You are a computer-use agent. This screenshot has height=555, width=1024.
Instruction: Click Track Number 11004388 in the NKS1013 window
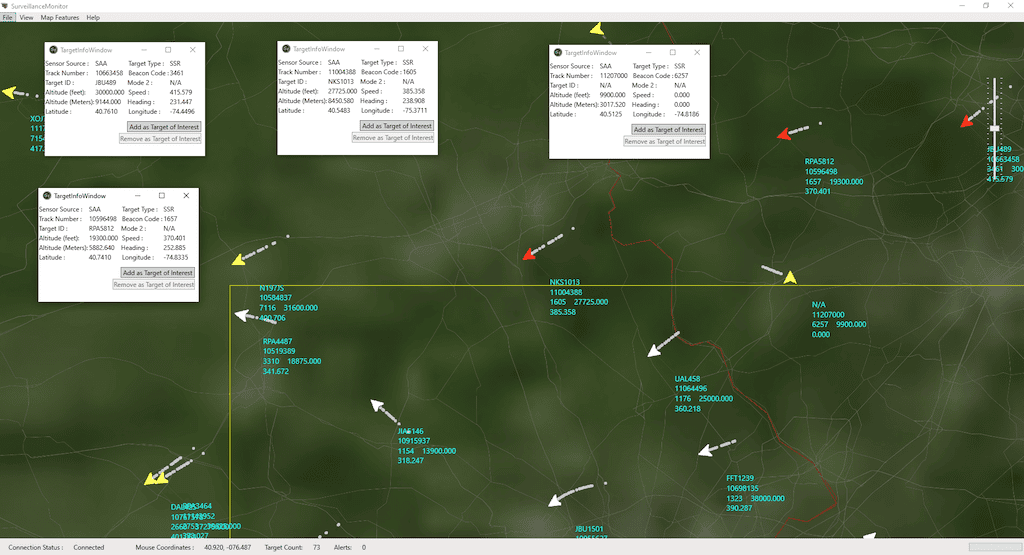tap(342, 72)
